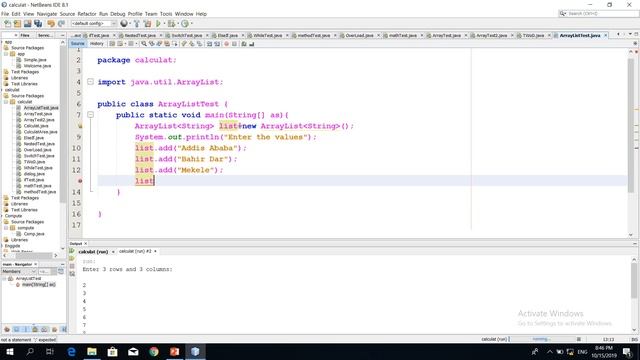Open the Windows Start menu
This screenshot has width=640, height=360.
[x=10, y=351]
